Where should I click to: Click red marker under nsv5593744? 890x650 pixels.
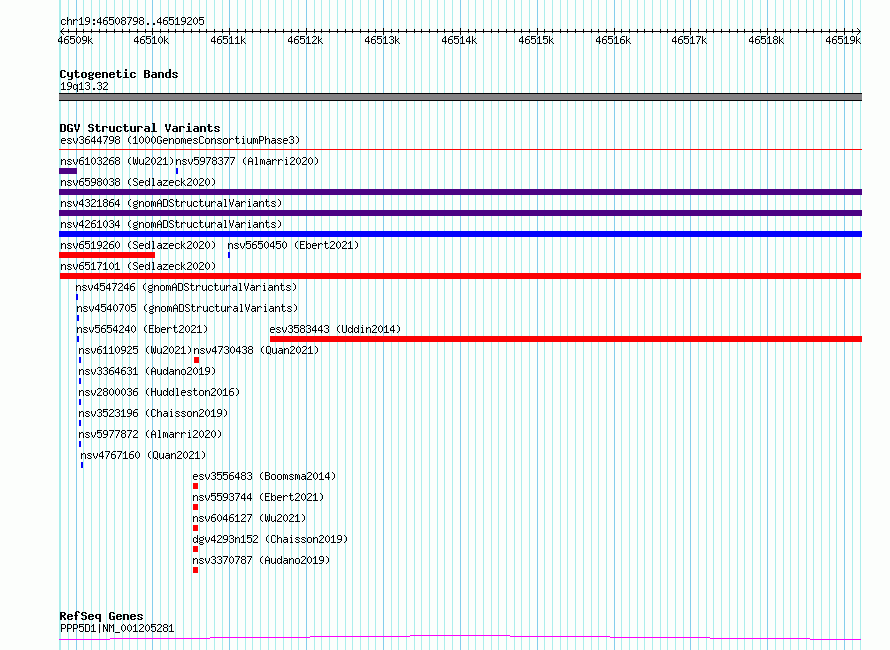click(x=195, y=507)
